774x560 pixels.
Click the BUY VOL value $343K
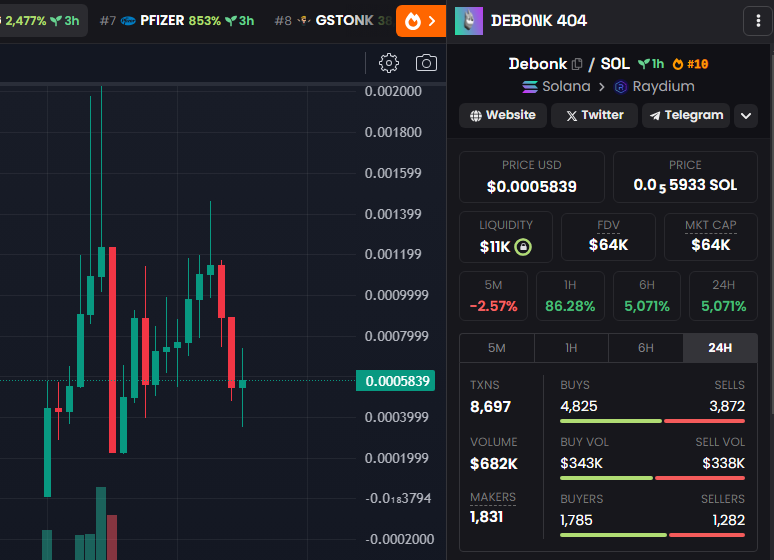click(x=581, y=463)
